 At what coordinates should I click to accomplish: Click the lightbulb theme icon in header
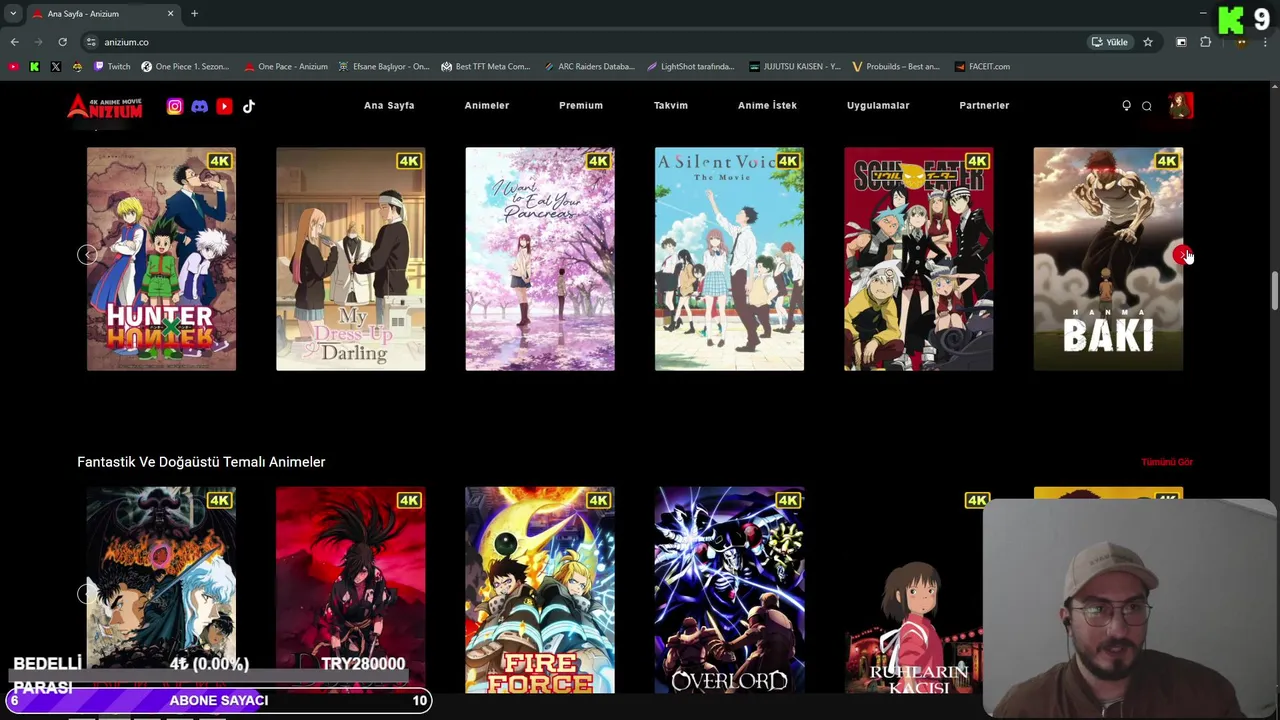pyautogui.click(x=1126, y=106)
